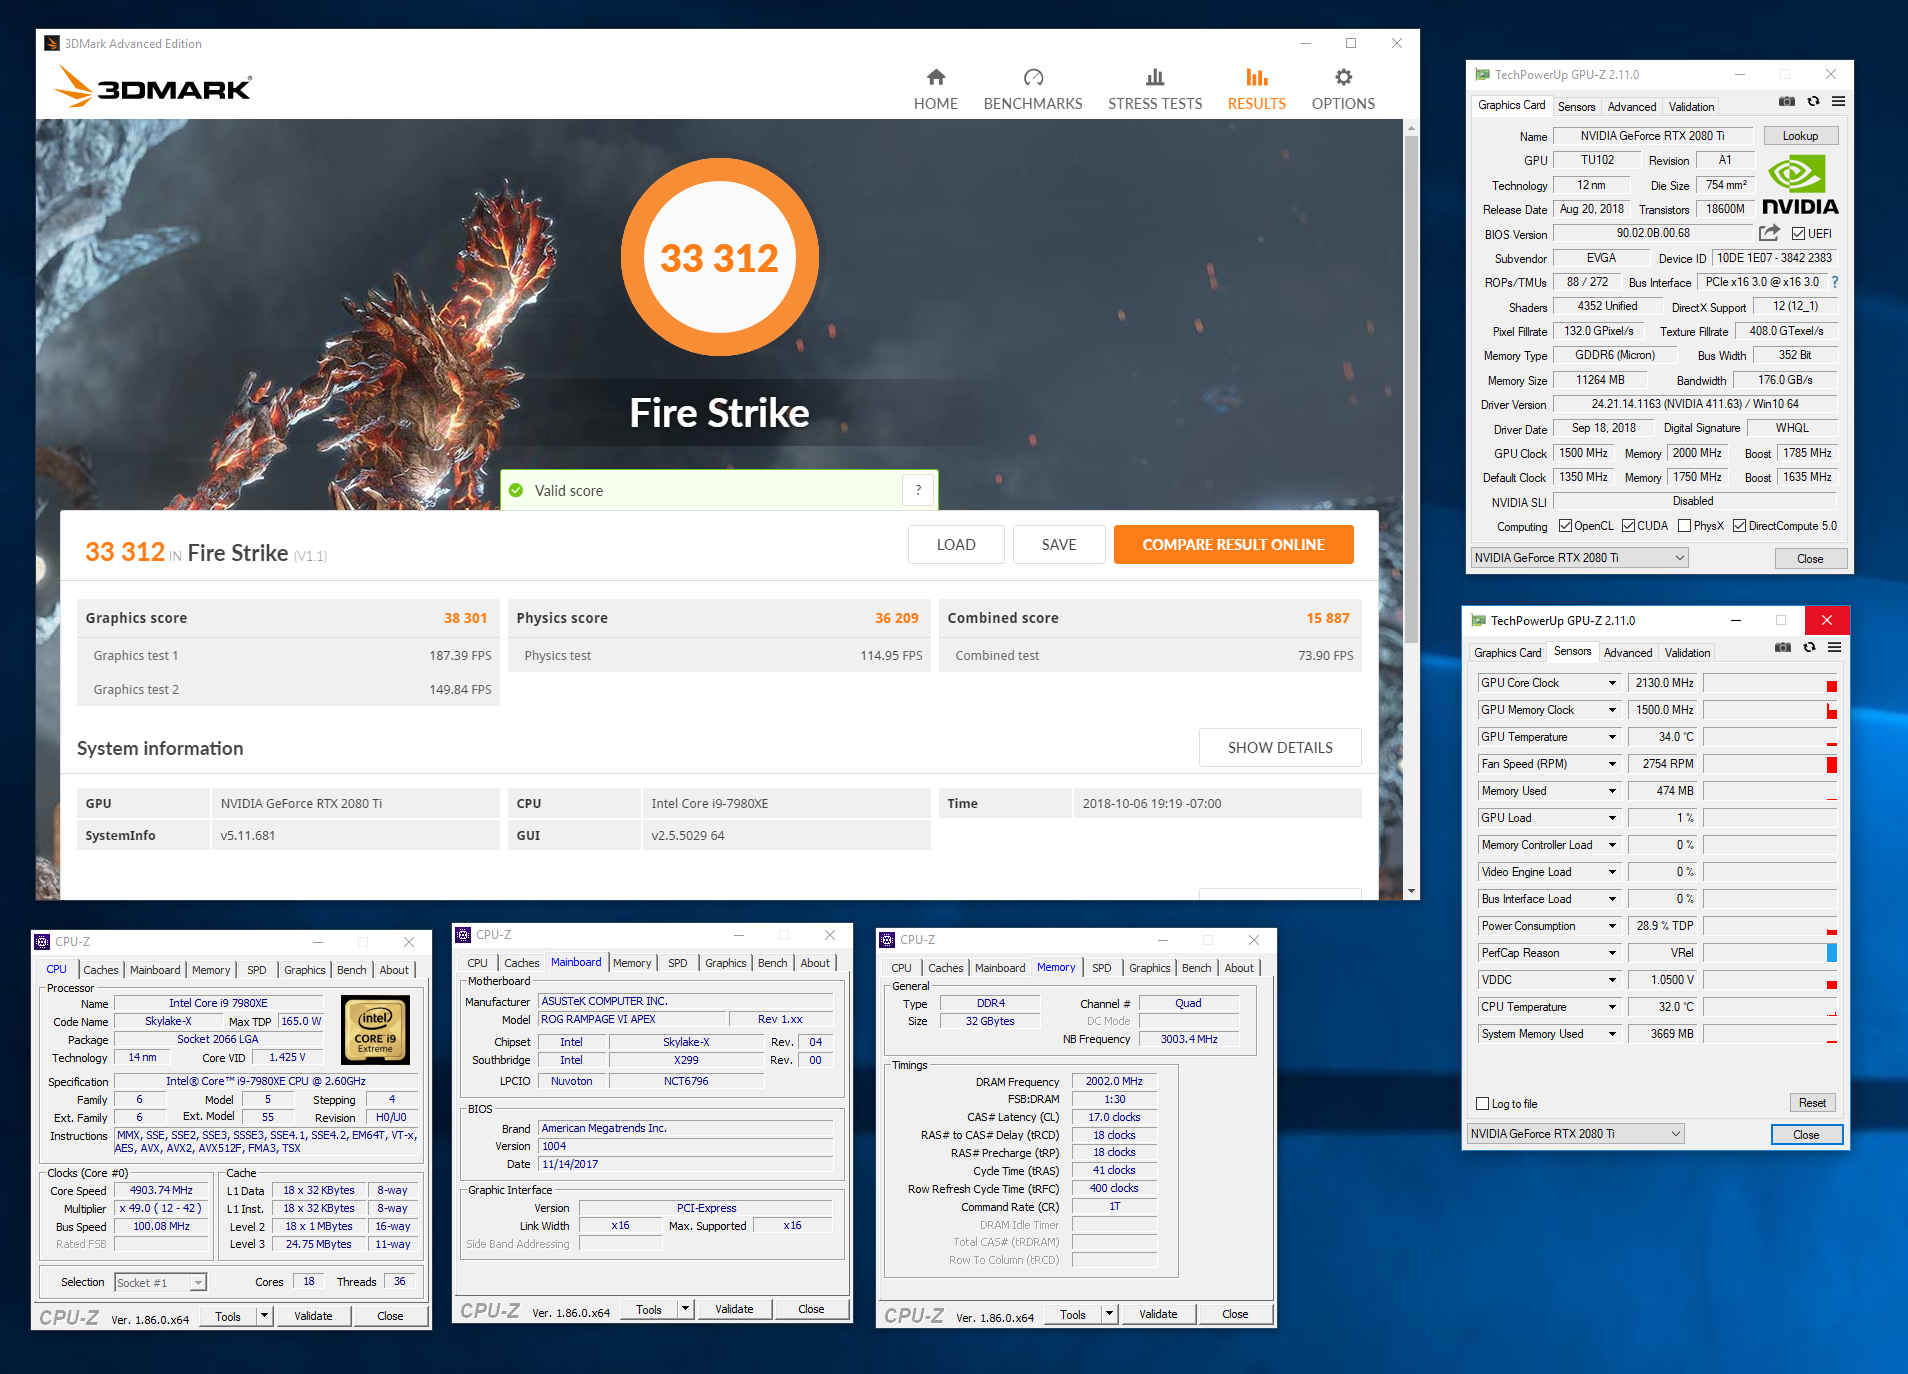Take screenshot in GPU-Z Sensors window
This screenshot has height=1374, width=1908.
tap(1783, 648)
